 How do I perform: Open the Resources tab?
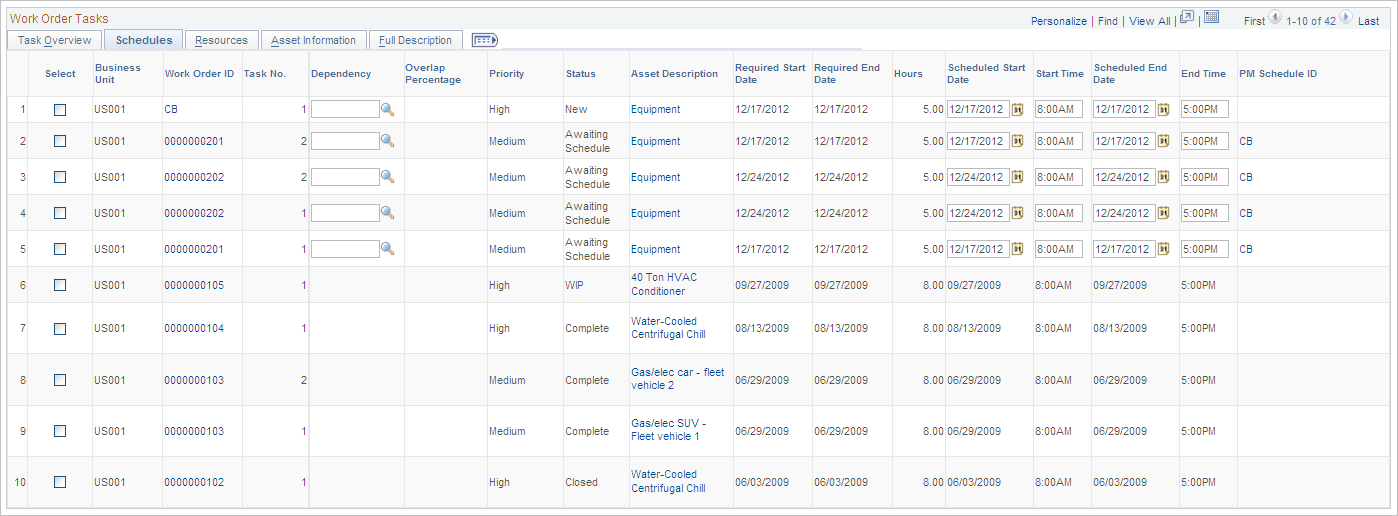[x=221, y=40]
